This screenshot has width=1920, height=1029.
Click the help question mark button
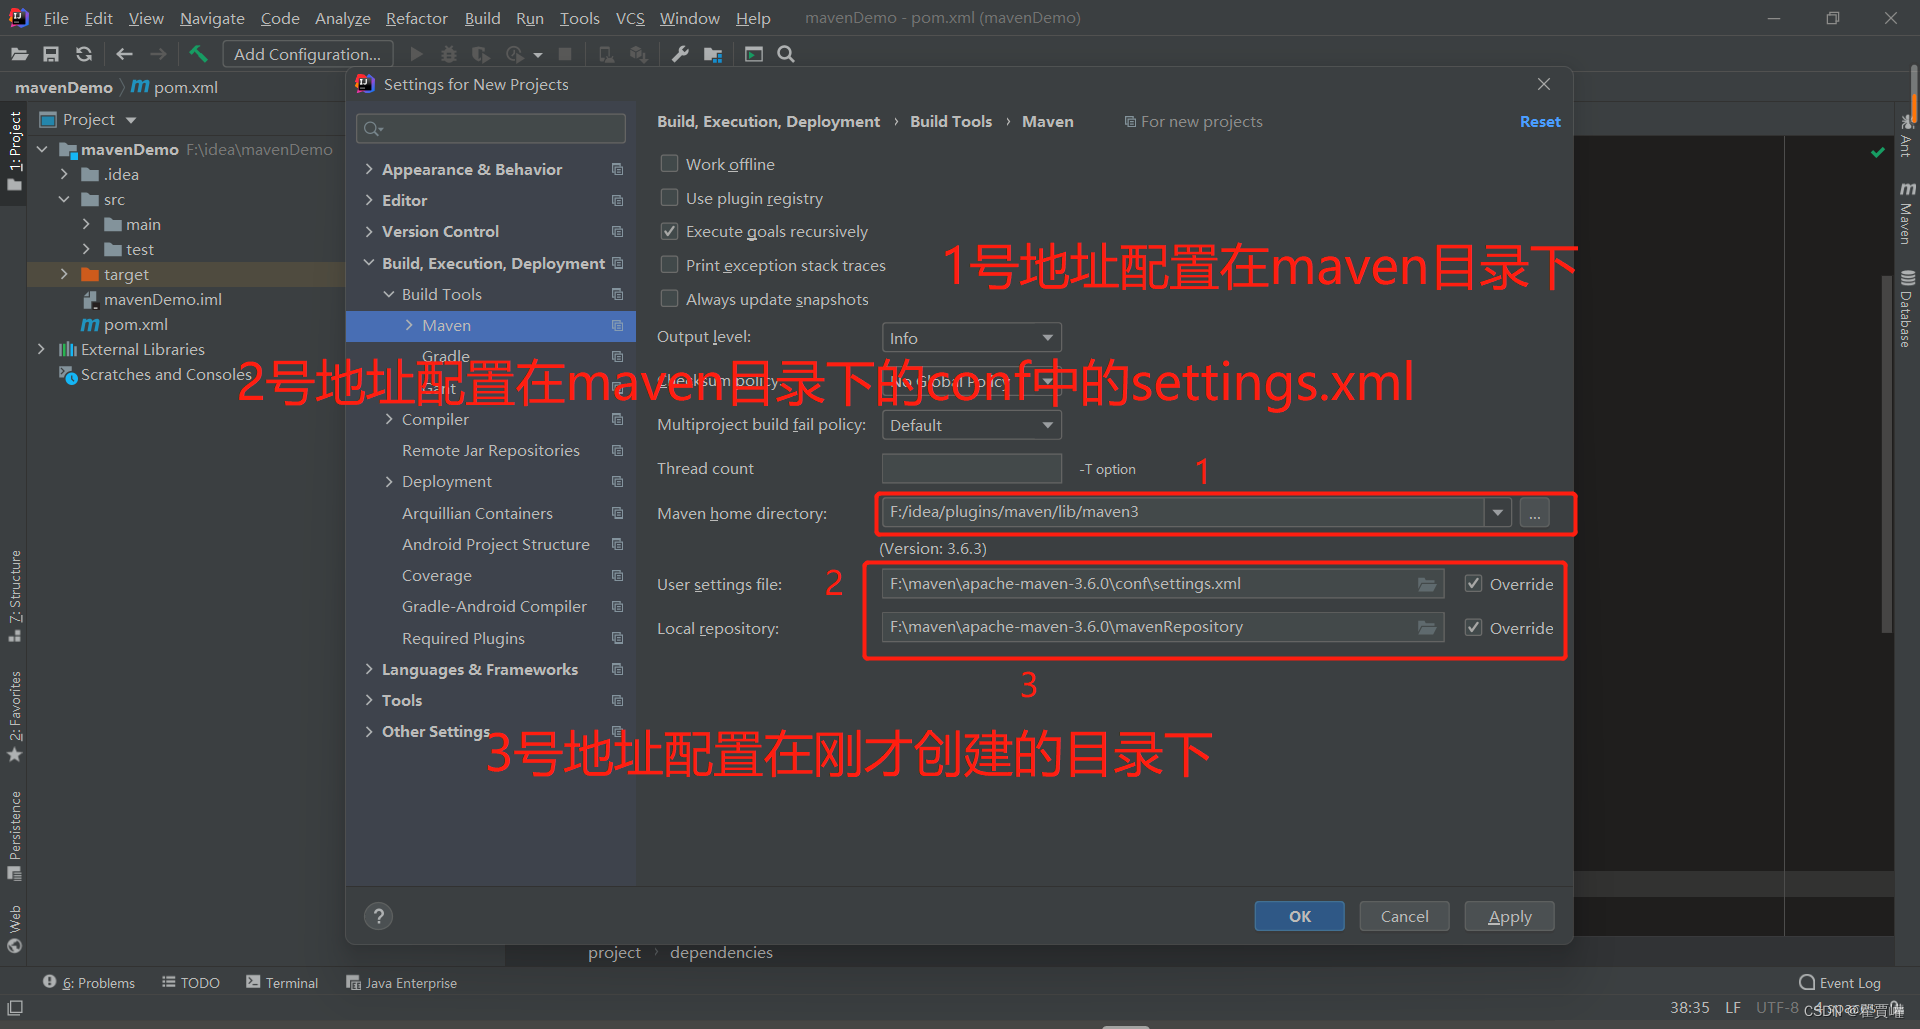(x=378, y=916)
